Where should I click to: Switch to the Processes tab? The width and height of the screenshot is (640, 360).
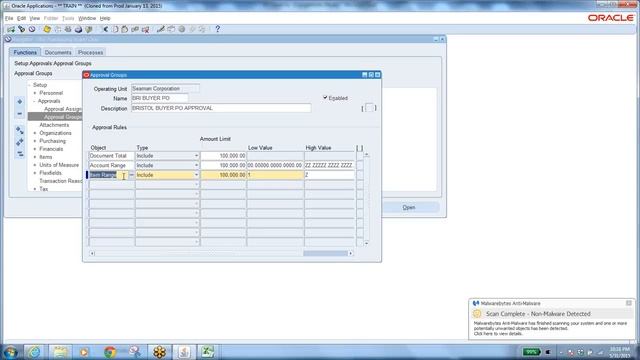point(91,52)
